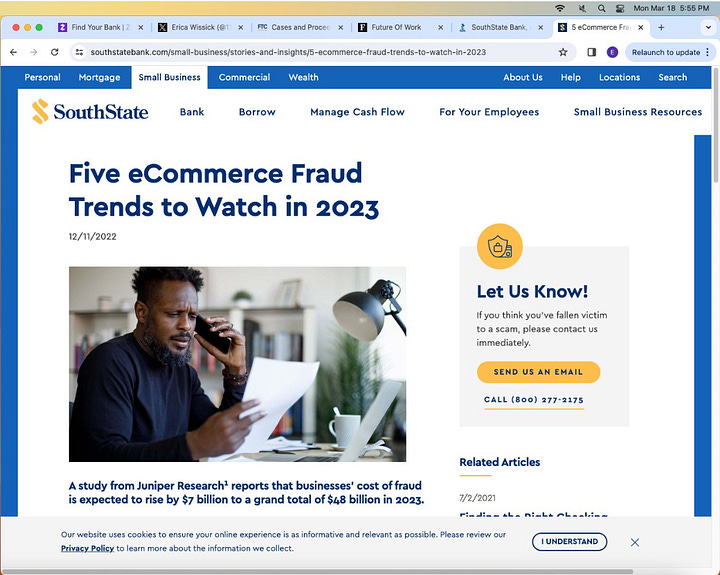
Task: Reload the page with the refresh icon
Action: point(55,52)
